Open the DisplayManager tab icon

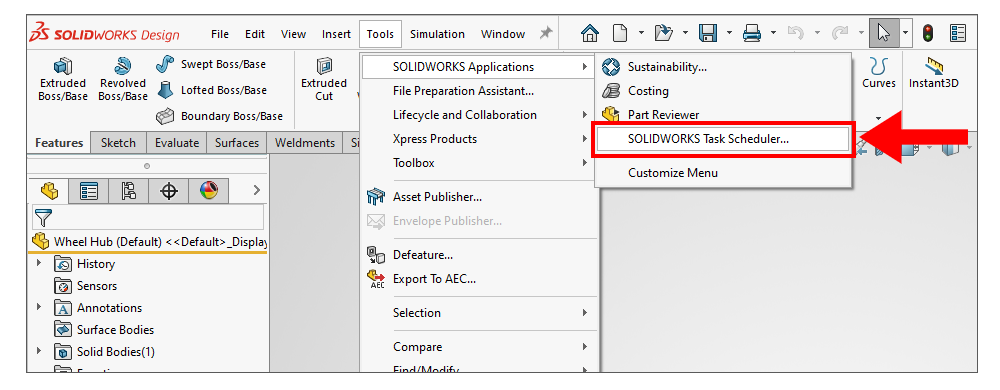(x=209, y=190)
